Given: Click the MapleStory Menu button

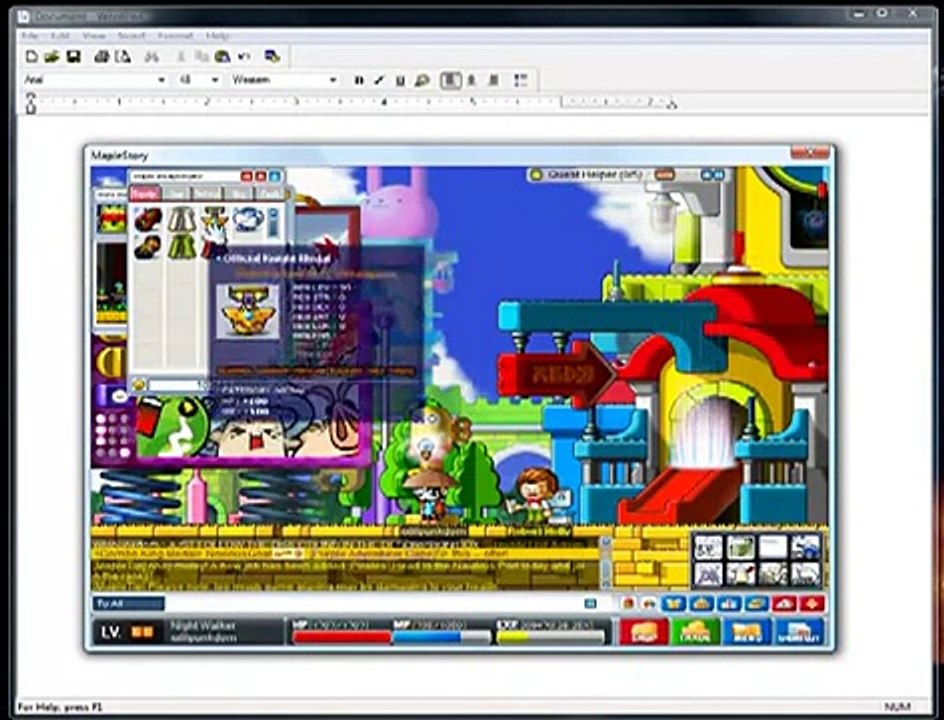Looking at the screenshot, I should [747, 632].
